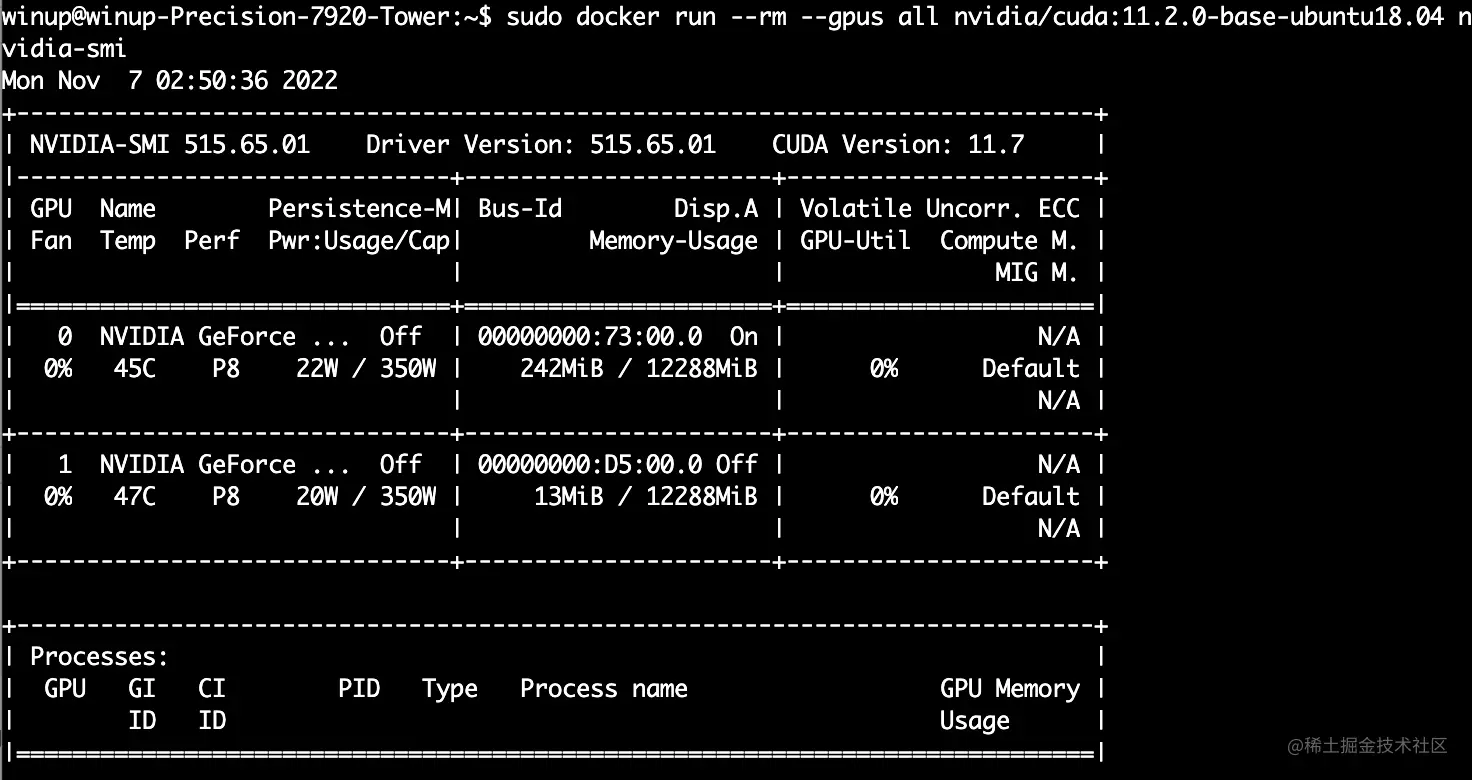Image resolution: width=1472 pixels, height=780 pixels.
Task: Click the 'Disp.A' column header
Action: click(x=716, y=208)
